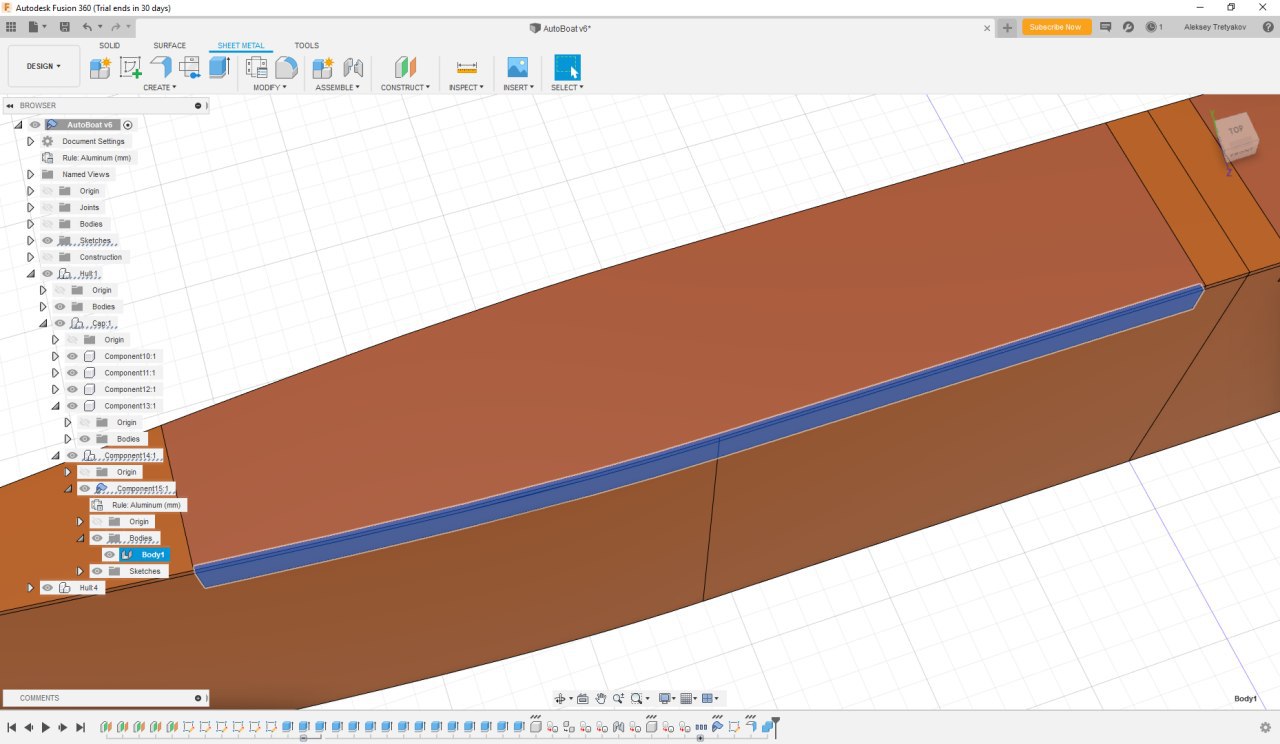Click the Orbit navigation tool
The height and width of the screenshot is (744, 1280).
coord(560,698)
